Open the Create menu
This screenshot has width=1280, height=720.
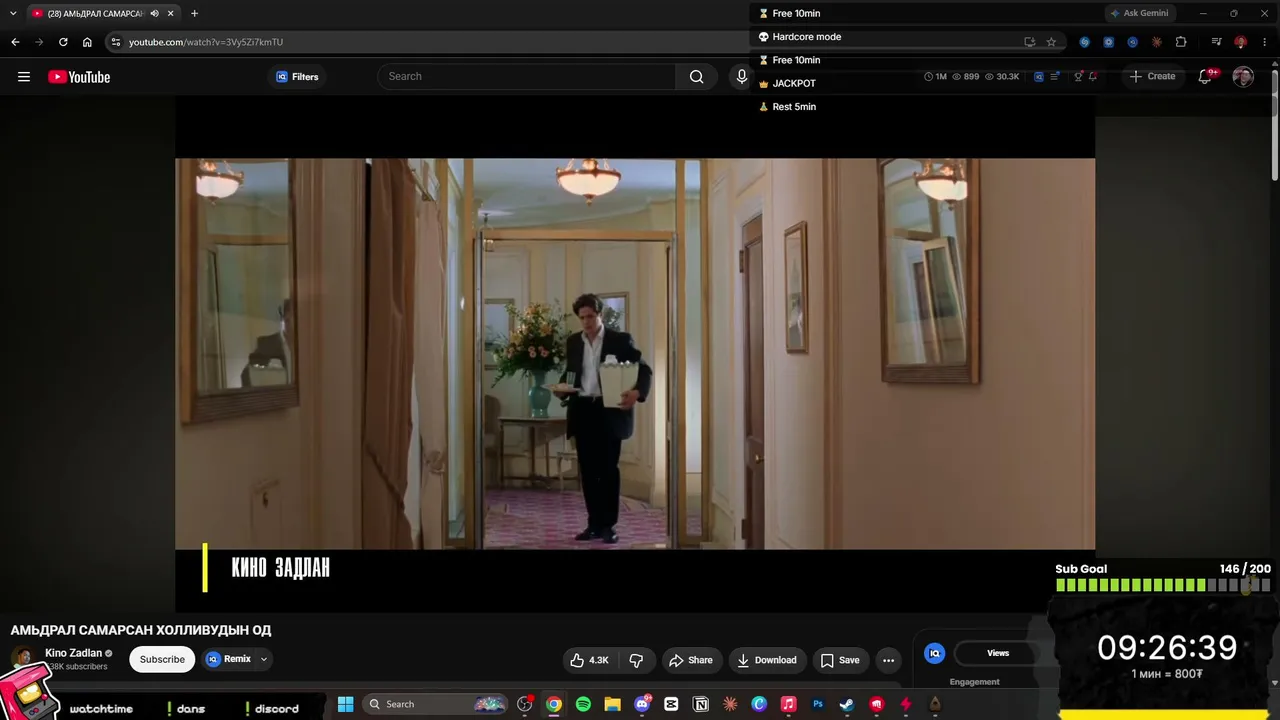(x=1152, y=76)
